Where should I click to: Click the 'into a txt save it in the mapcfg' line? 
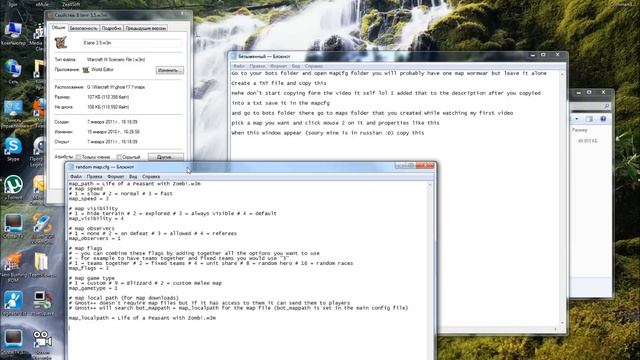click(280, 103)
